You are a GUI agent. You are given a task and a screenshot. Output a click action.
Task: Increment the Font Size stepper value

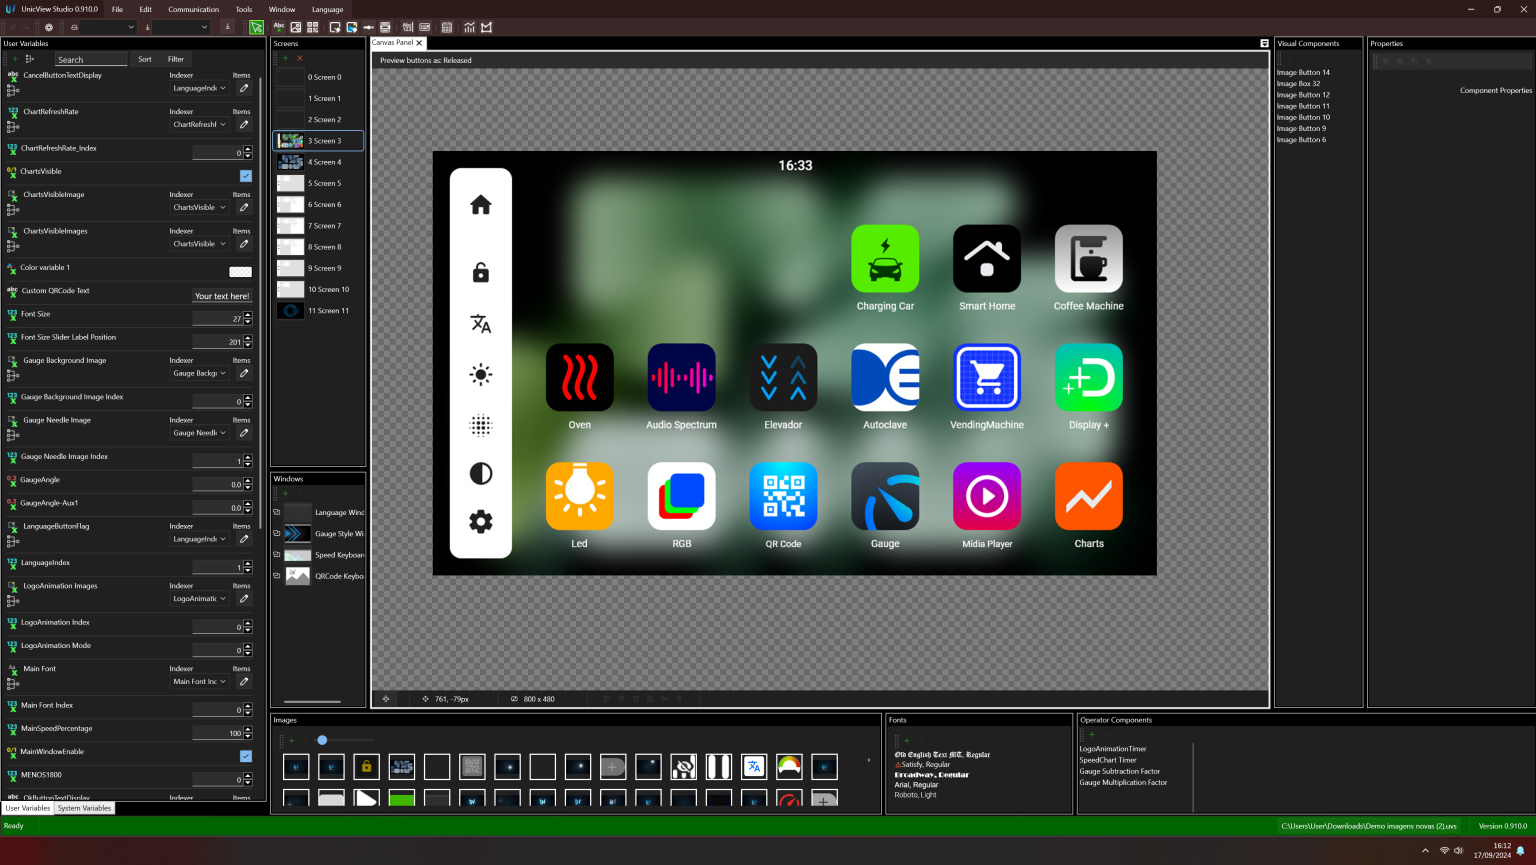[x=248, y=315]
